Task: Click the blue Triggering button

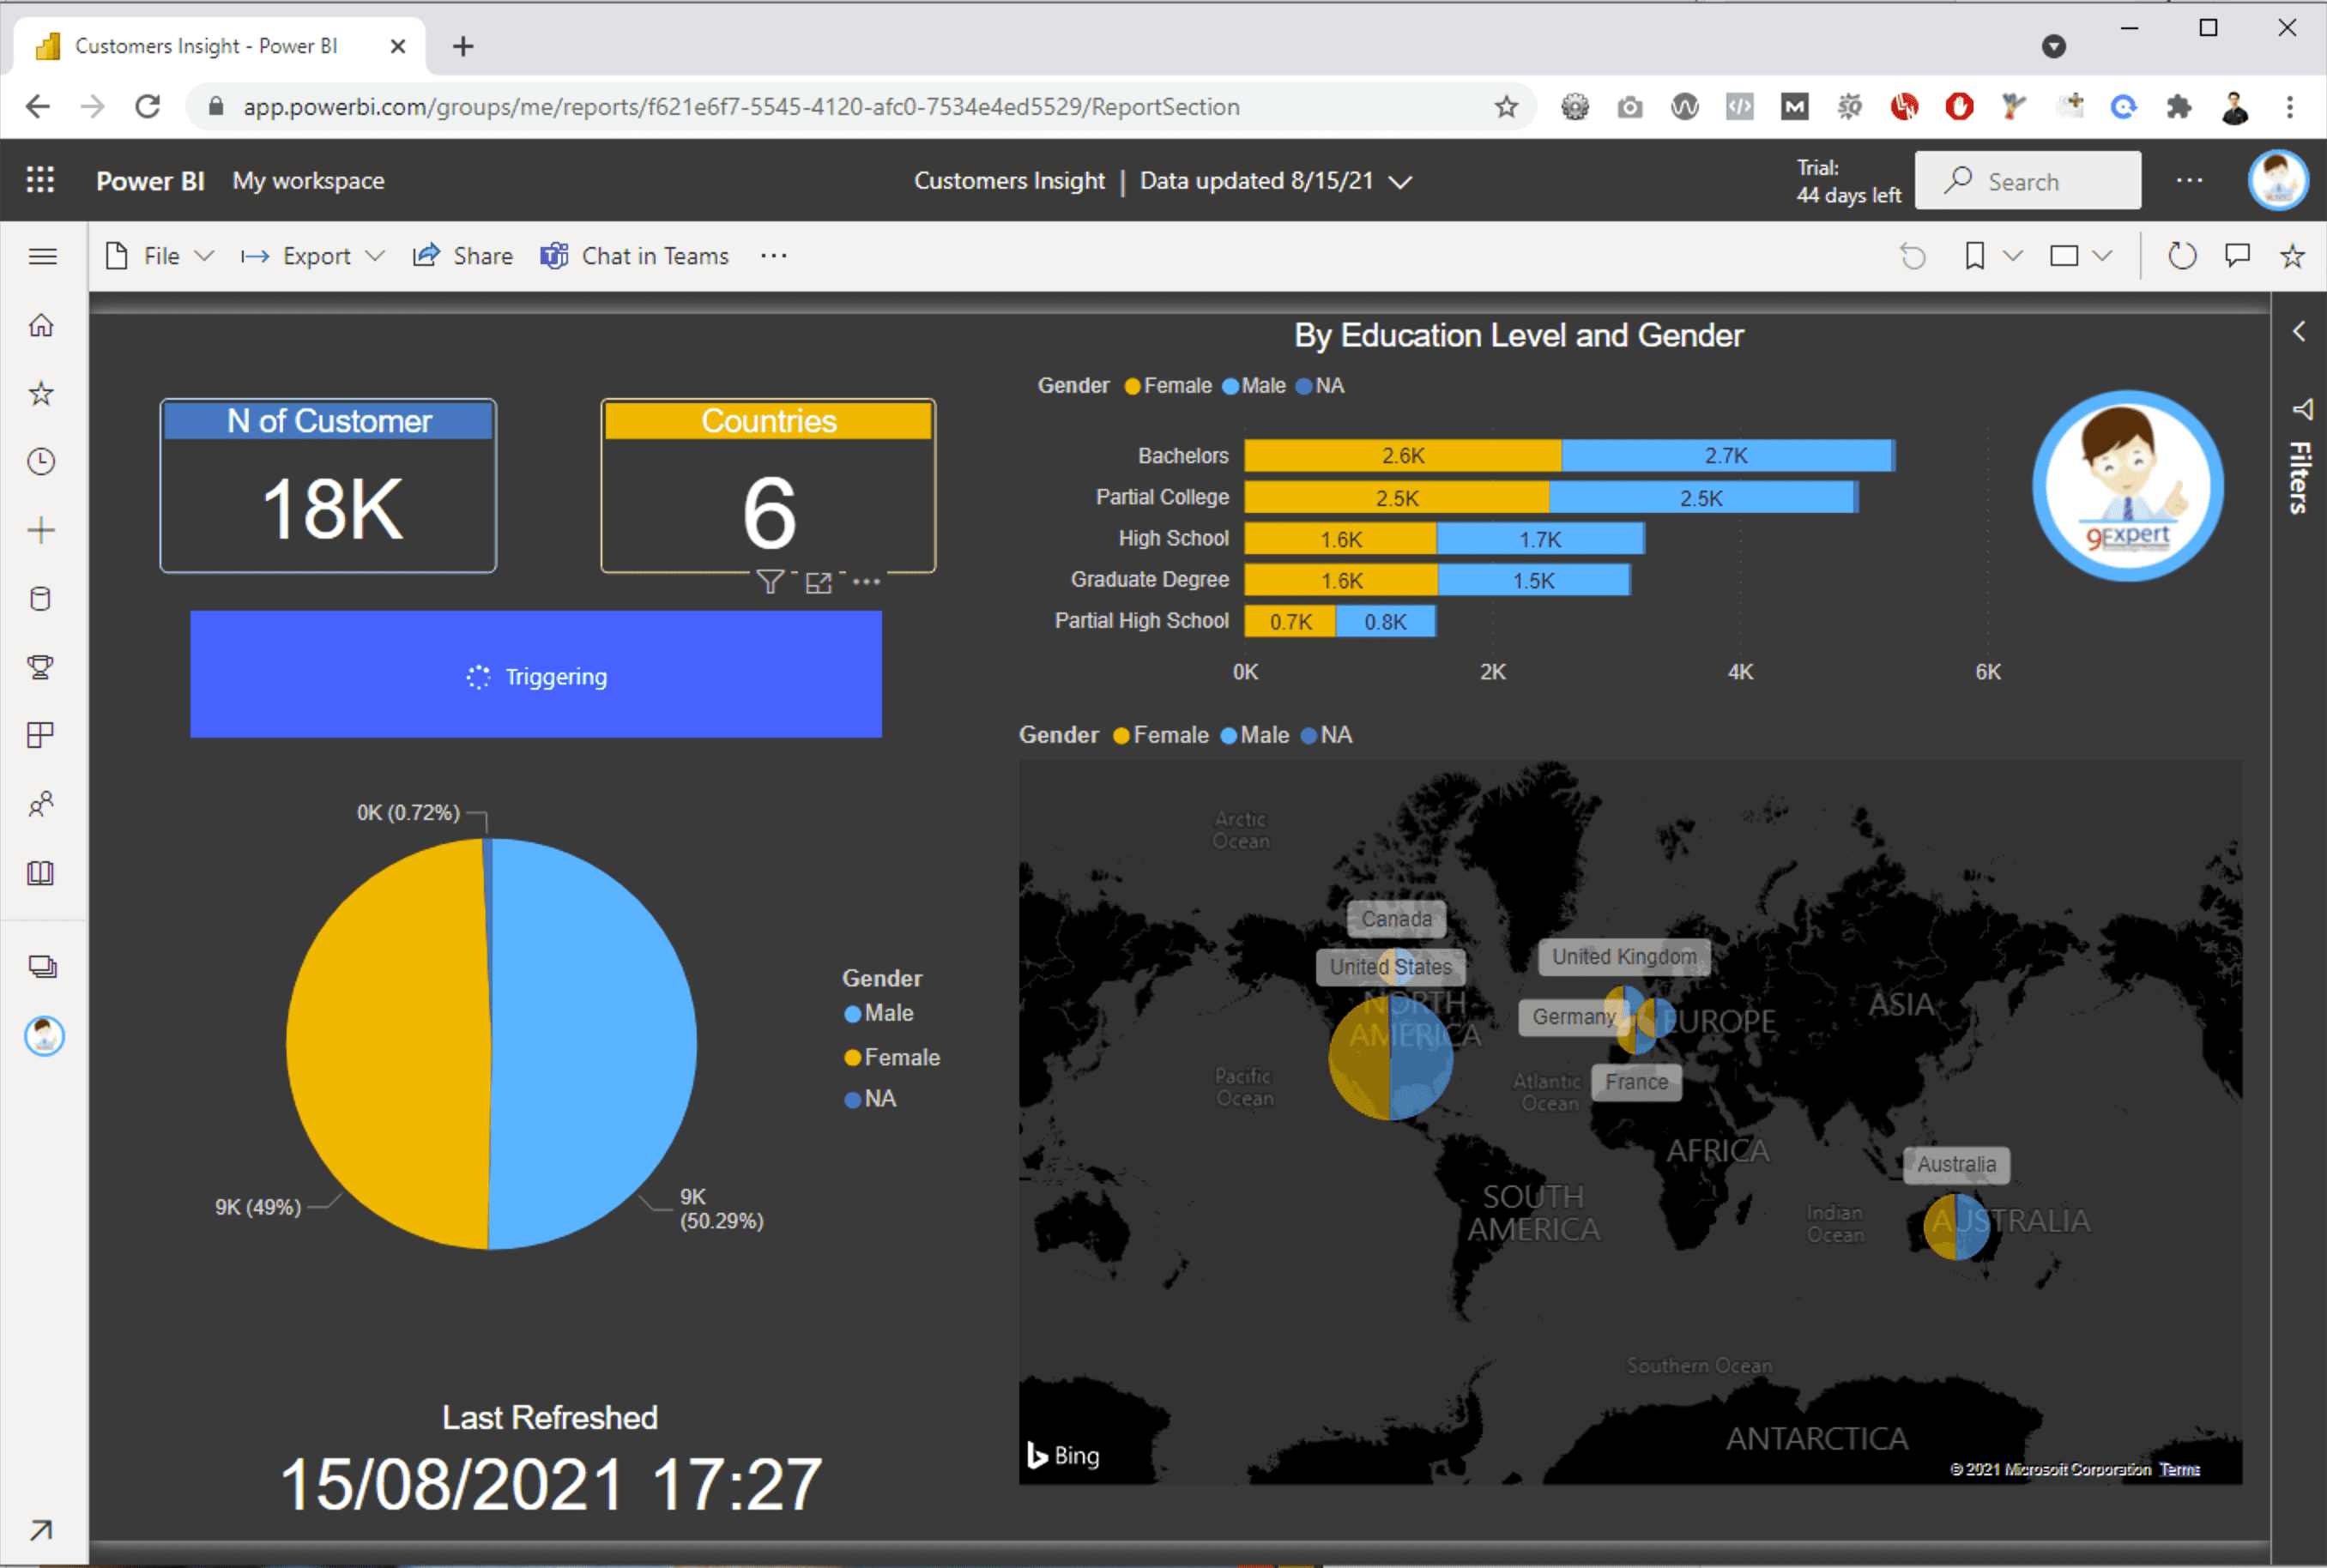Action: click(536, 675)
